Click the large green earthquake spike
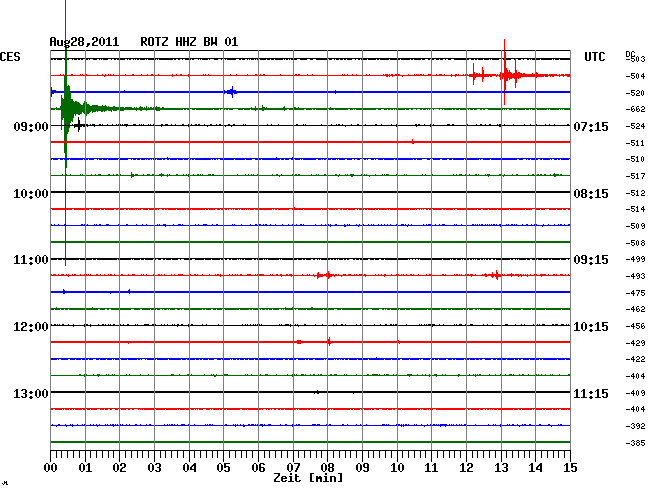 pyautogui.click(x=65, y=109)
